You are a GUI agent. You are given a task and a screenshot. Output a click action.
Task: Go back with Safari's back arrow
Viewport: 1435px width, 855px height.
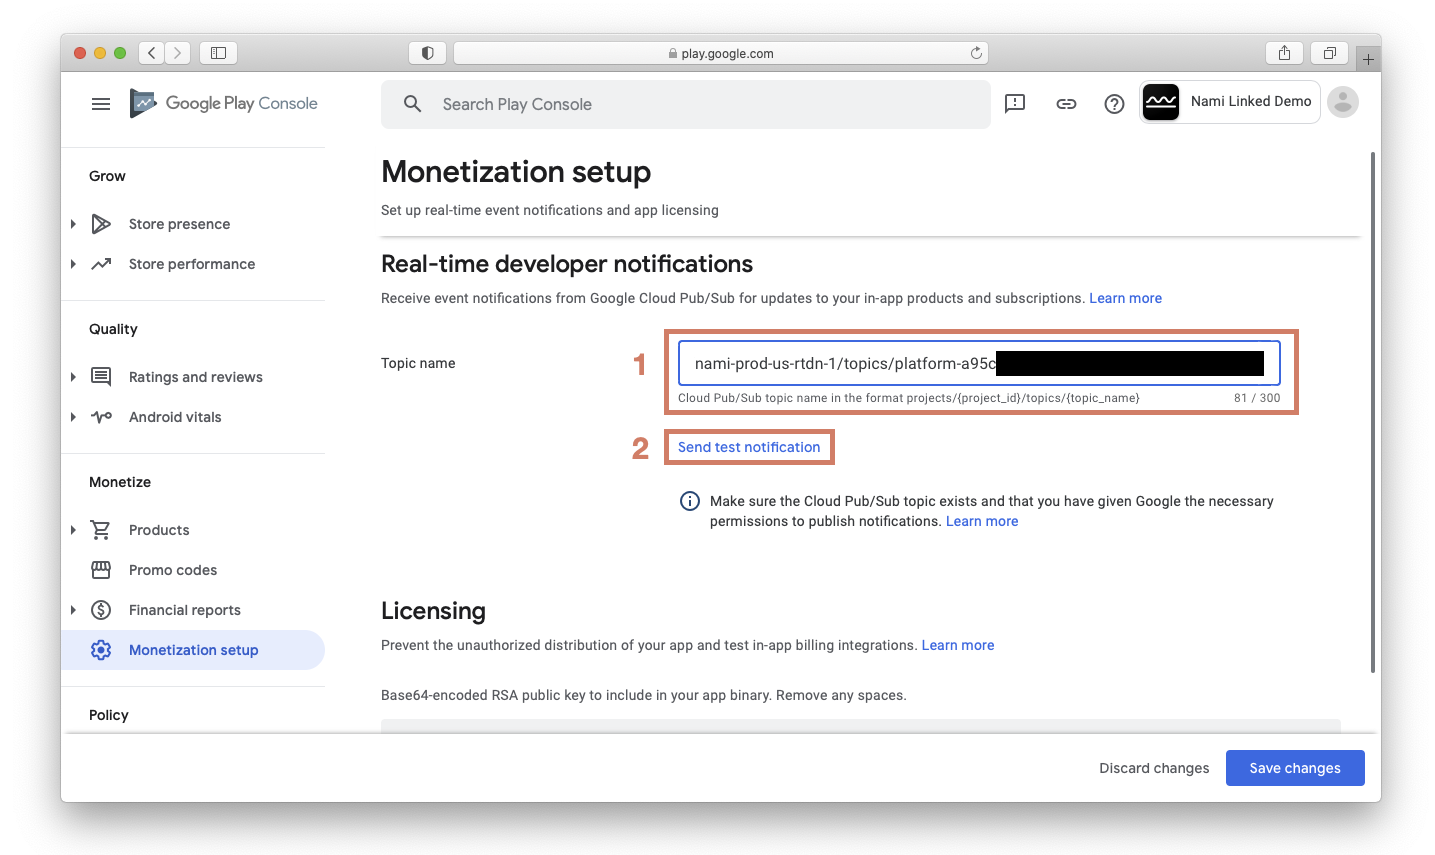[x=151, y=53]
